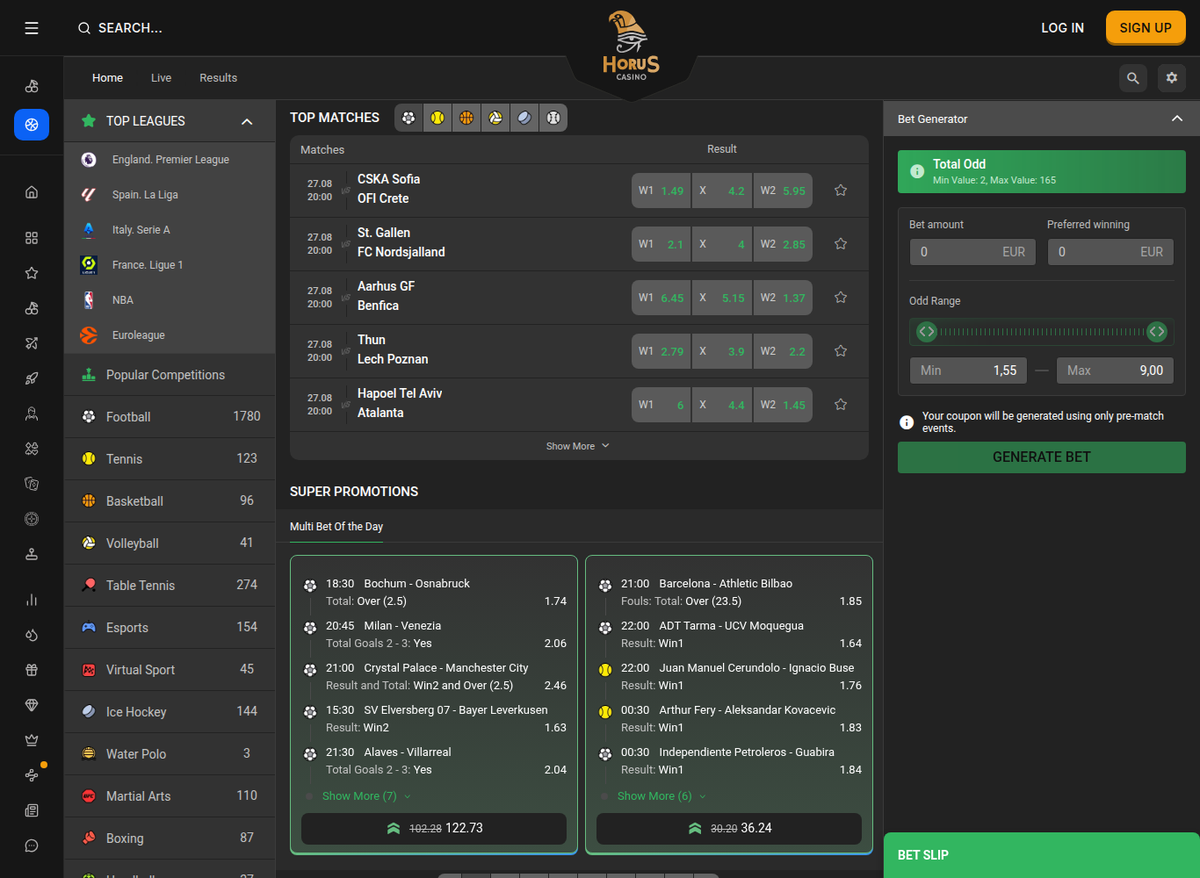The height and width of the screenshot is (878, 1200).
Task: Select W1 1.49 odd for CSKA Sofia
Action: [661, 191]
